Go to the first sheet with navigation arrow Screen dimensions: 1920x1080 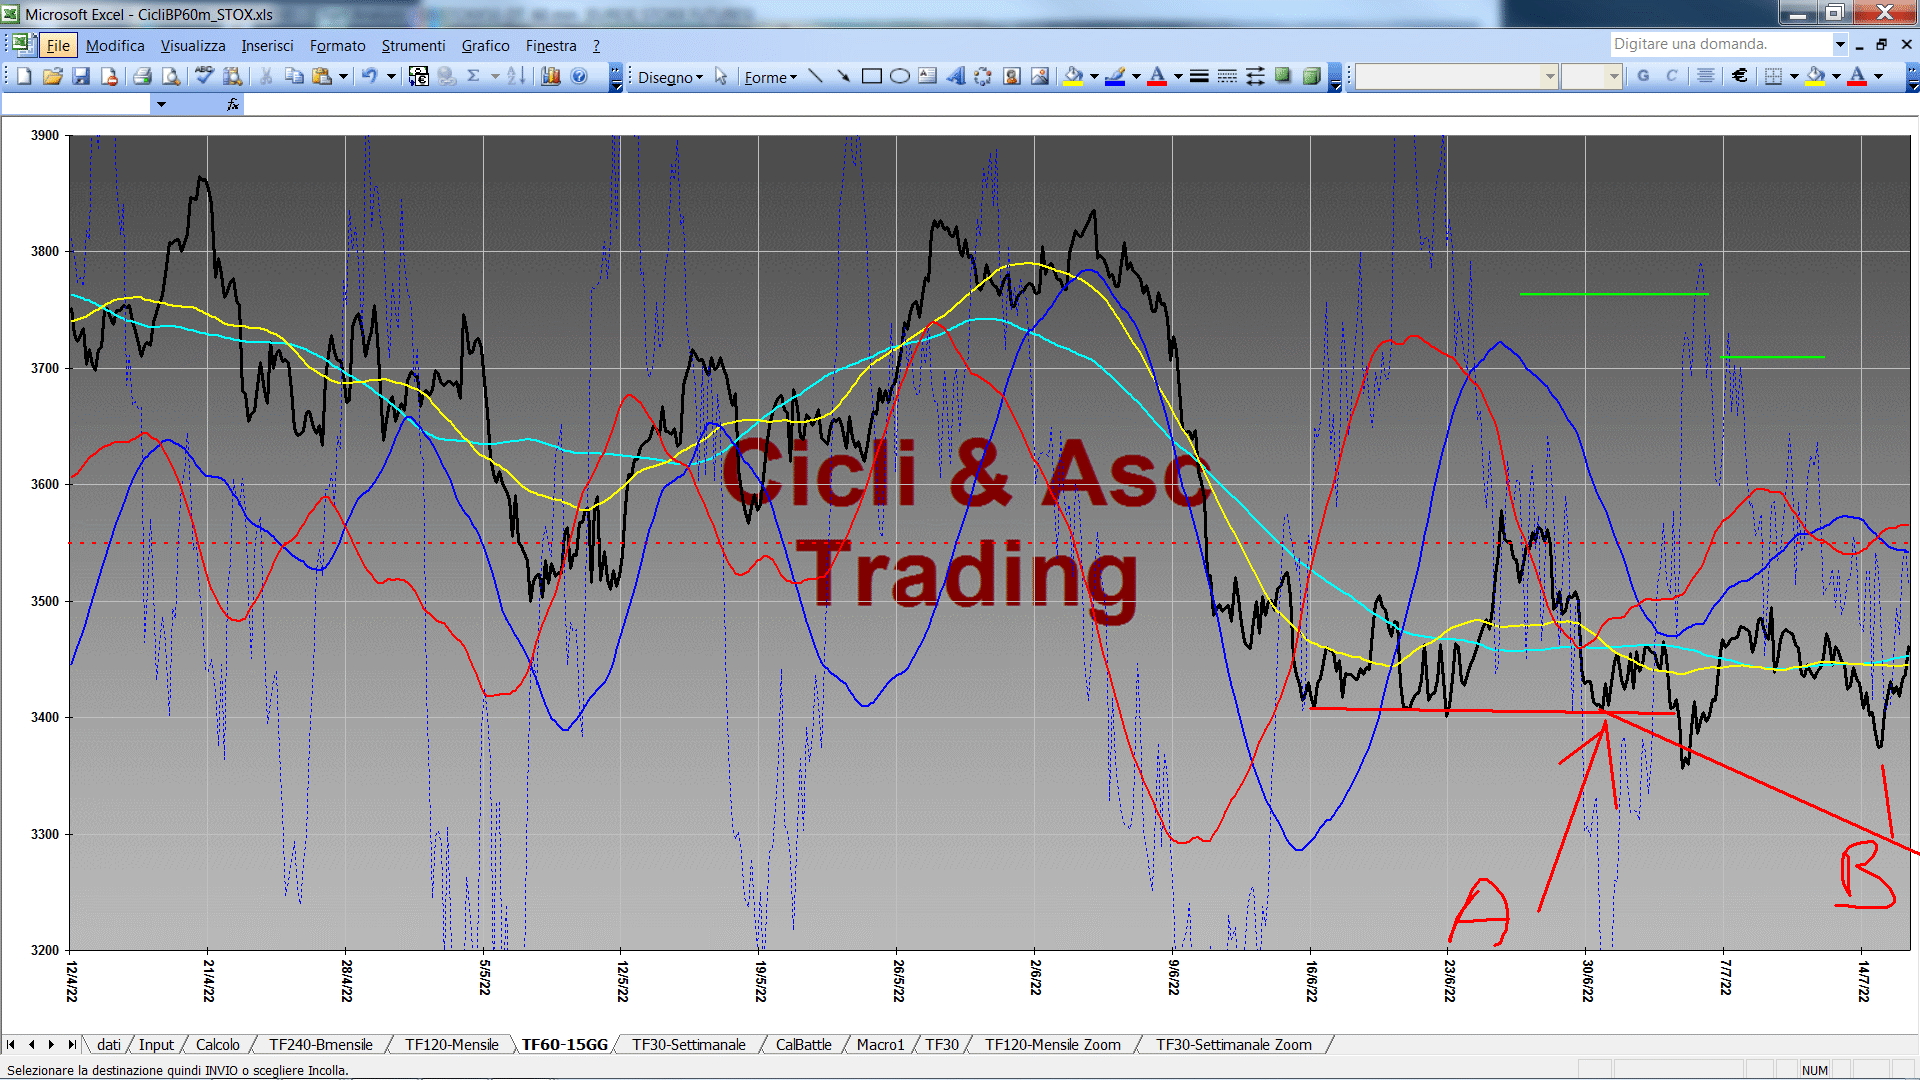point(11,1044)
